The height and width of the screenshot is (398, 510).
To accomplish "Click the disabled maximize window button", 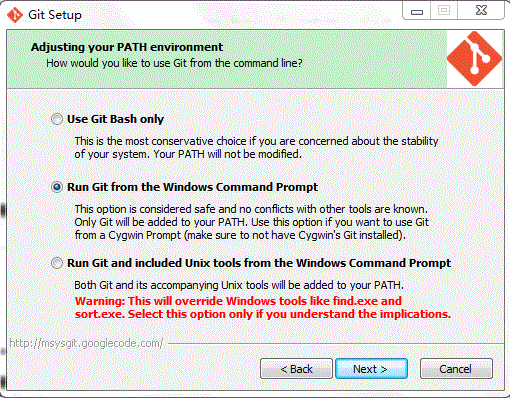I will pyautogui.click(x=444, y=11).
